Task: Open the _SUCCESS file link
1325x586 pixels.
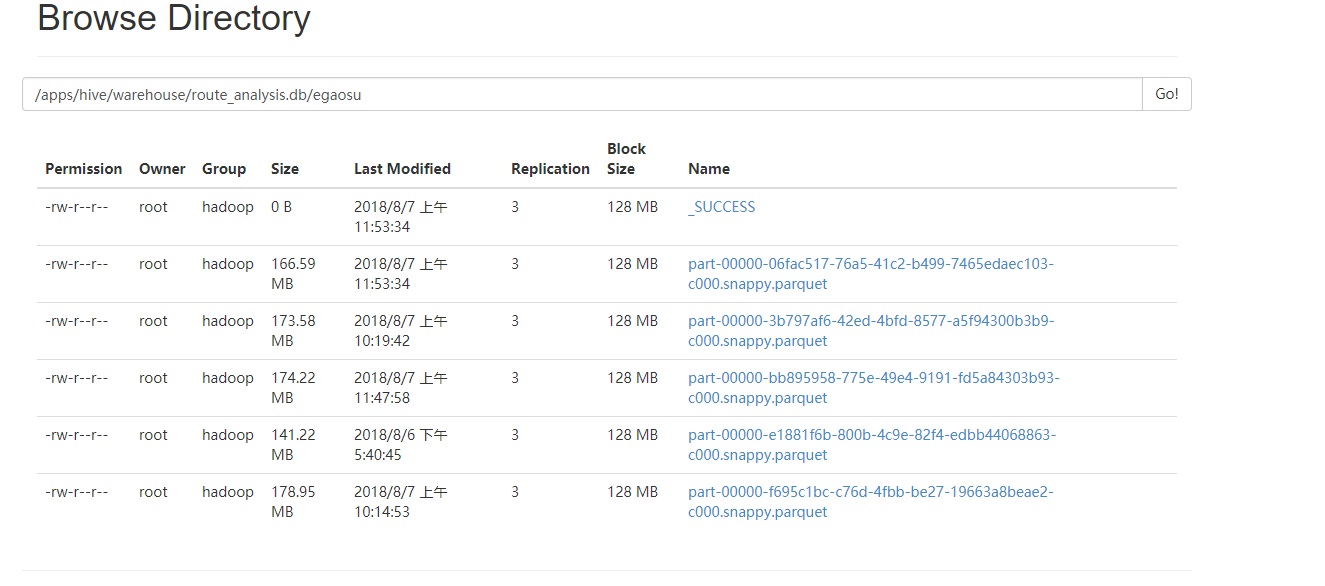Action: point(721,207)
